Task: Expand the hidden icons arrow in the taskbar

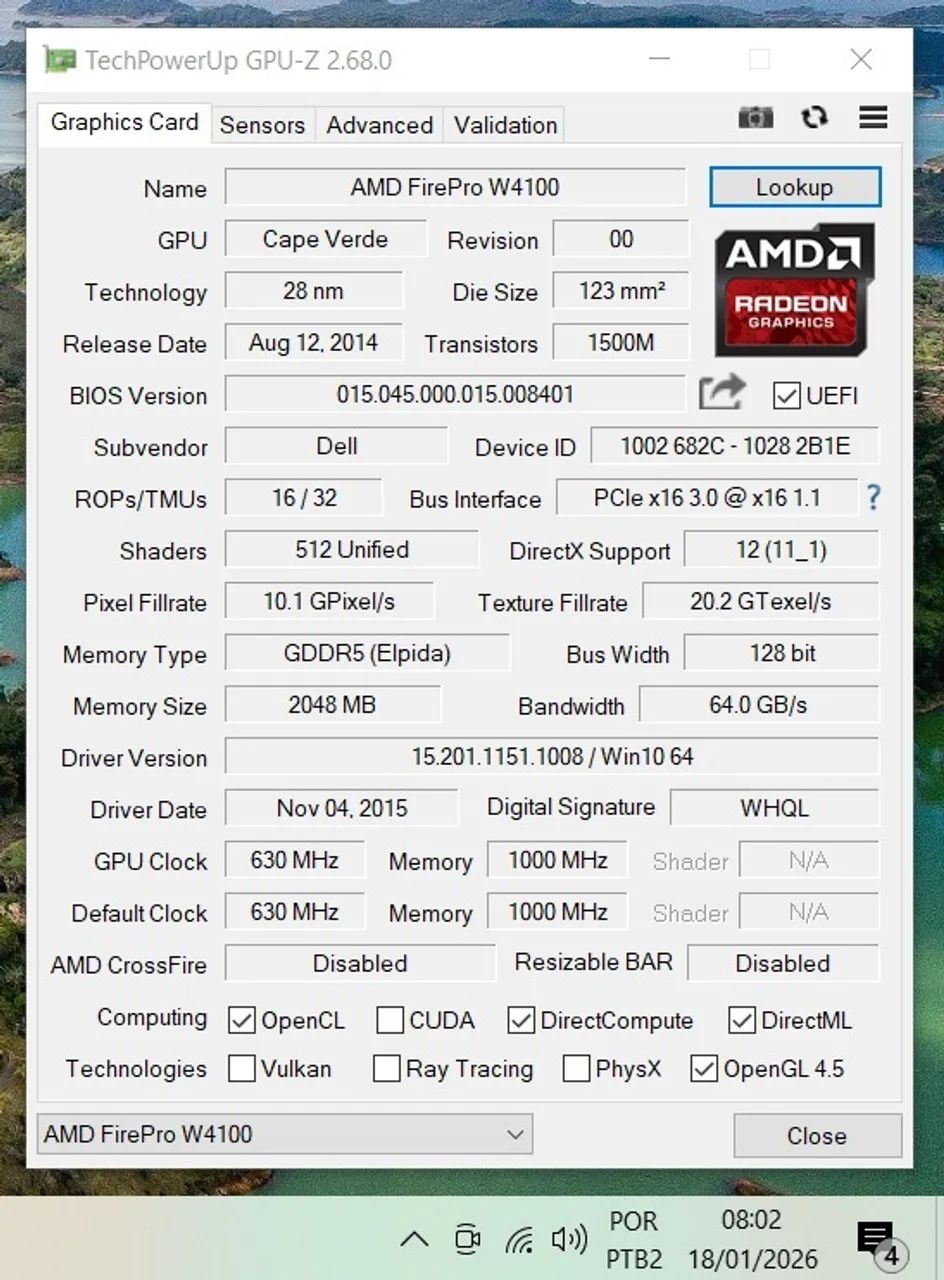Action: [x=414, y=1238]
